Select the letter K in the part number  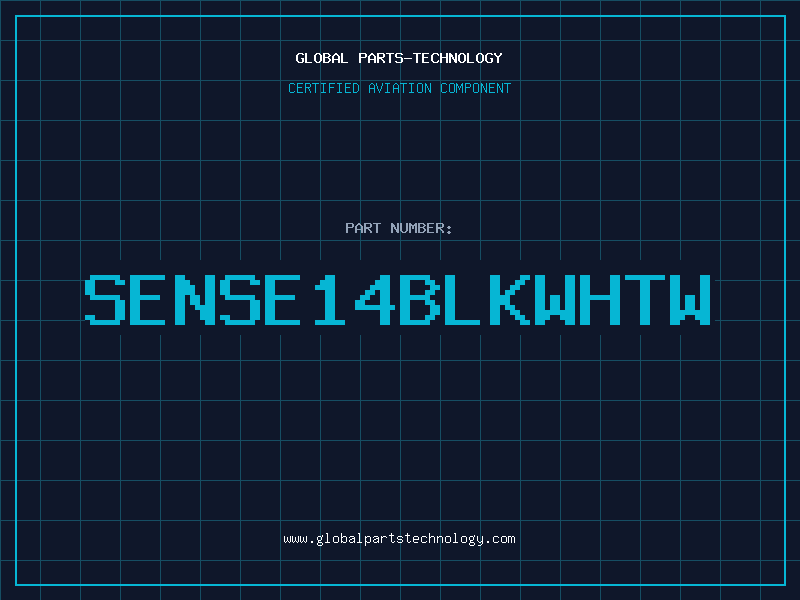pos(510,299)
